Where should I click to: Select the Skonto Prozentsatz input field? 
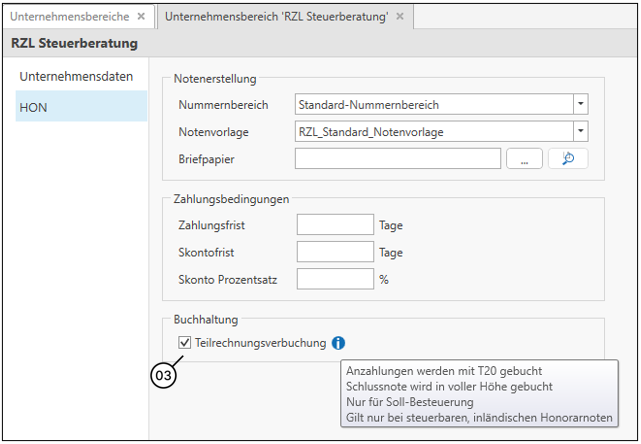click(x=335, y=279)
